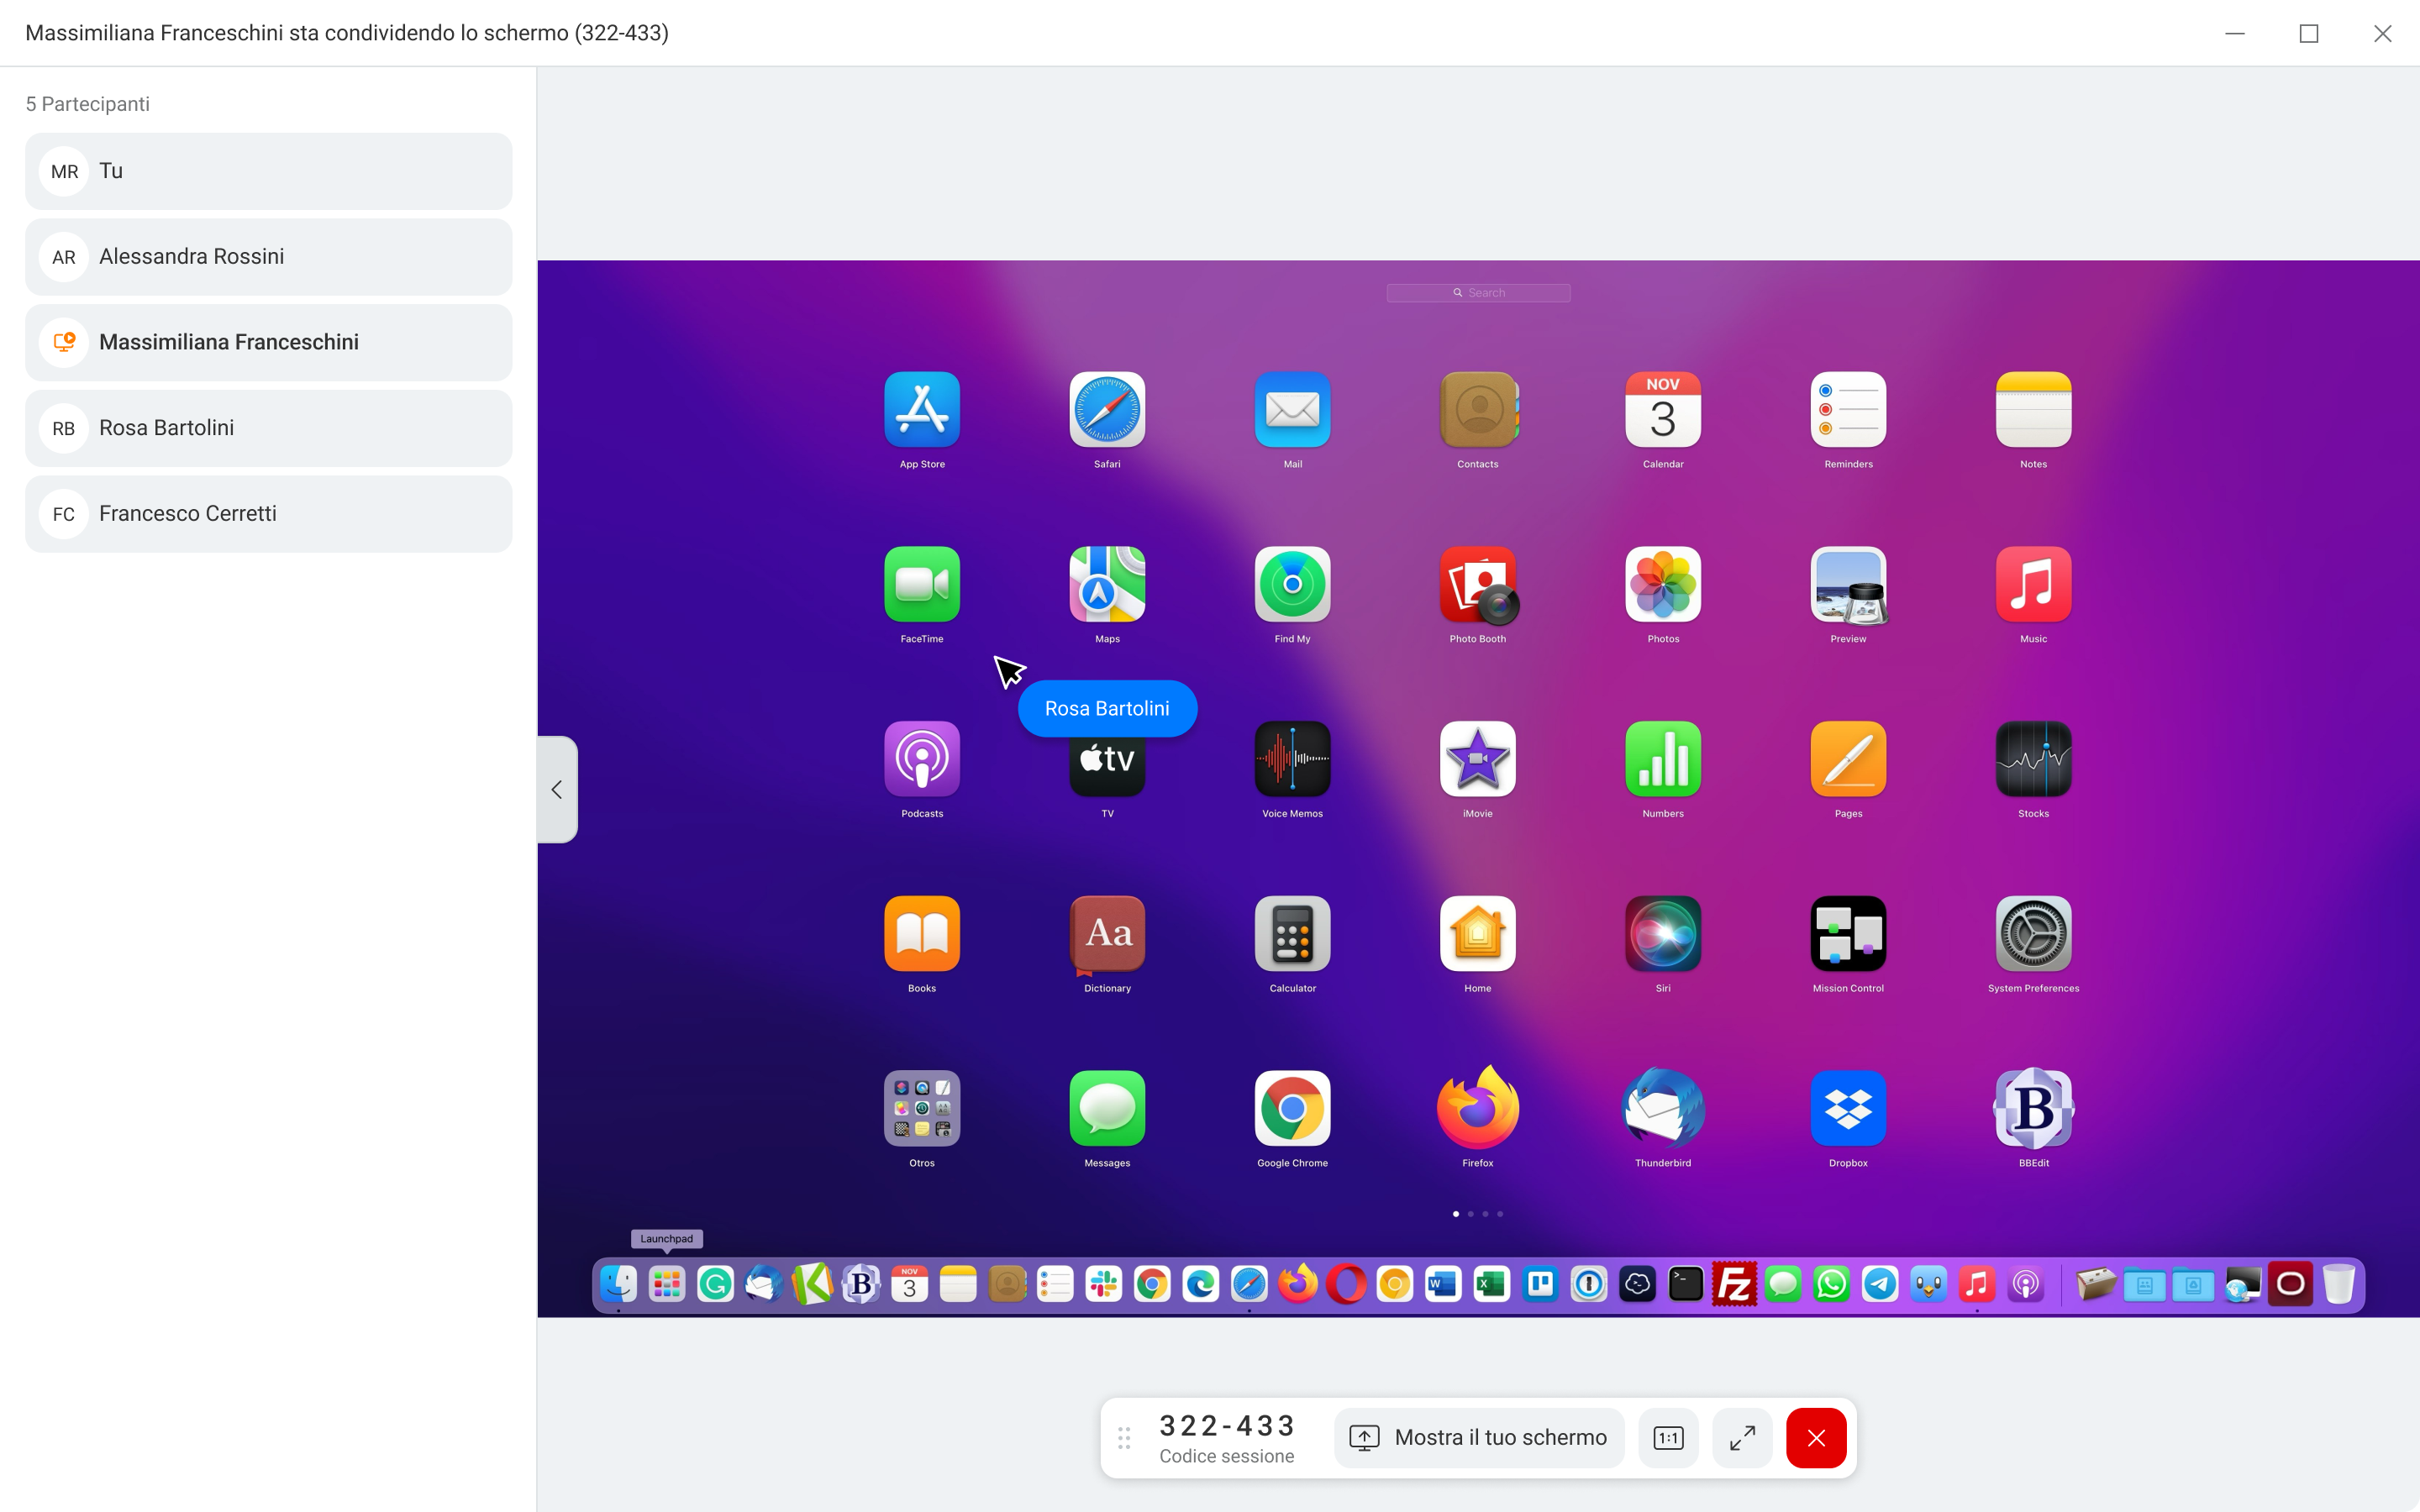The height and width of the screenshot is (1512, 2420).
Task: Collapse the participants sidebar with the chevron
Action: coord(557,789)
